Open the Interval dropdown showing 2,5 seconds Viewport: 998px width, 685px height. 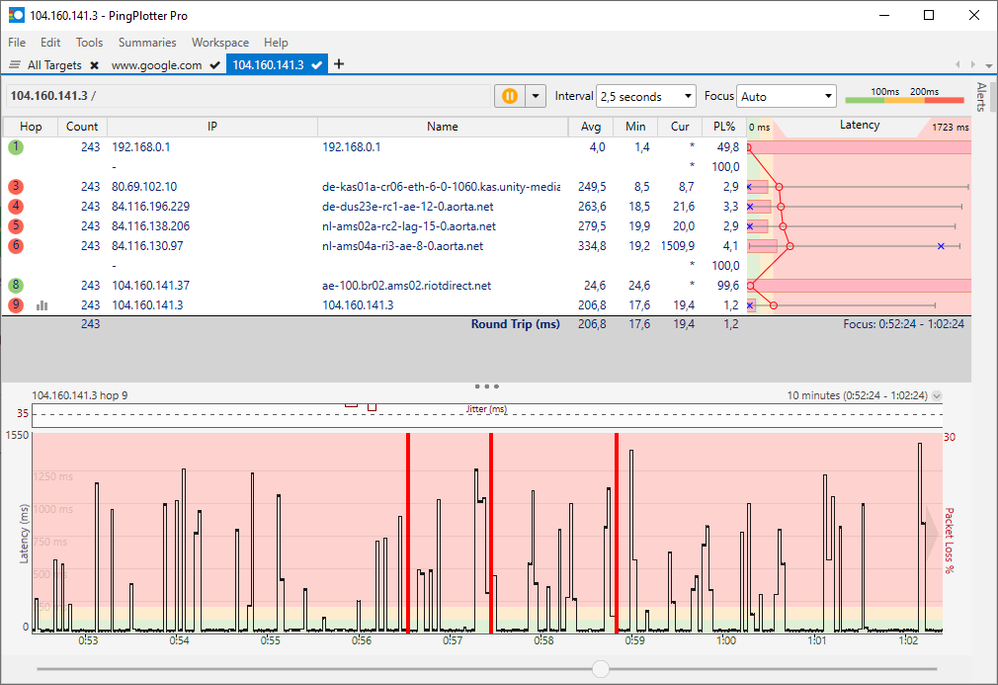[645, 97]
